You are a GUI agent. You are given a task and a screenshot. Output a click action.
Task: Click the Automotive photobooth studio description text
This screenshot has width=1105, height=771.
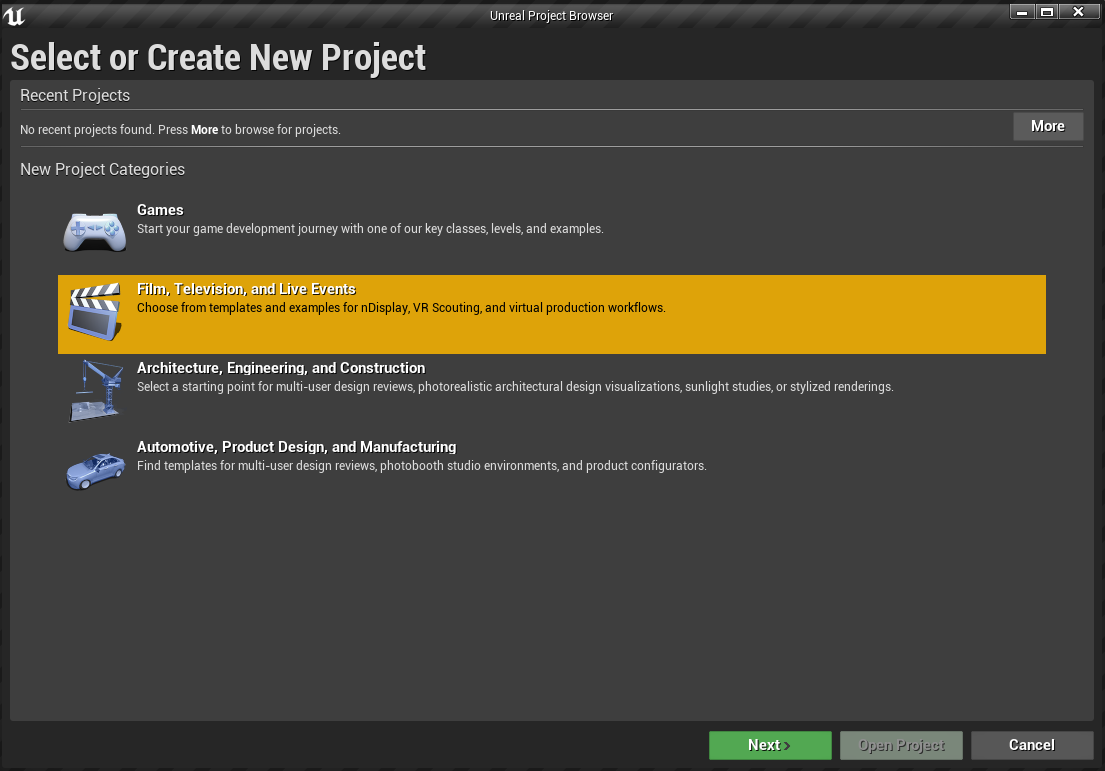point(421,466)
